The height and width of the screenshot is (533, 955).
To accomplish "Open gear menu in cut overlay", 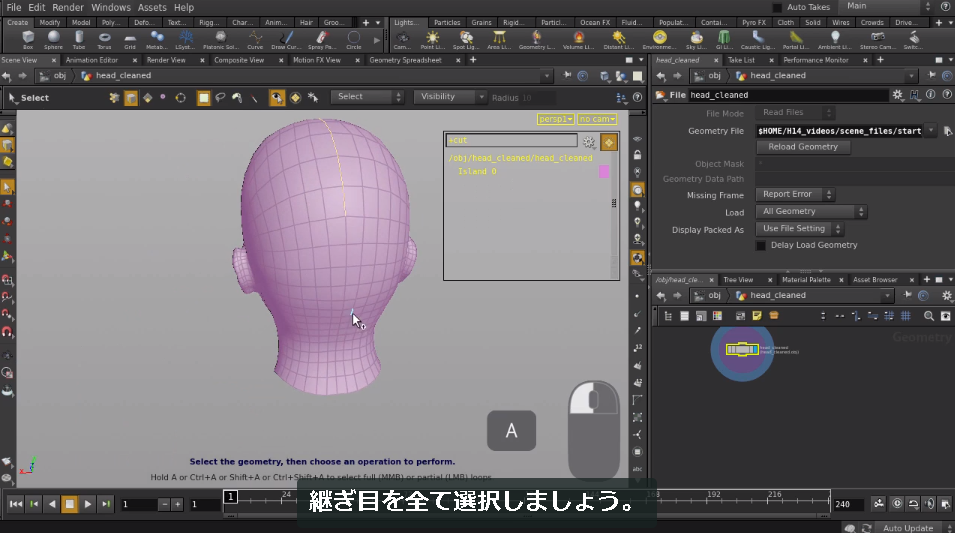I will (x=588, y=142).
